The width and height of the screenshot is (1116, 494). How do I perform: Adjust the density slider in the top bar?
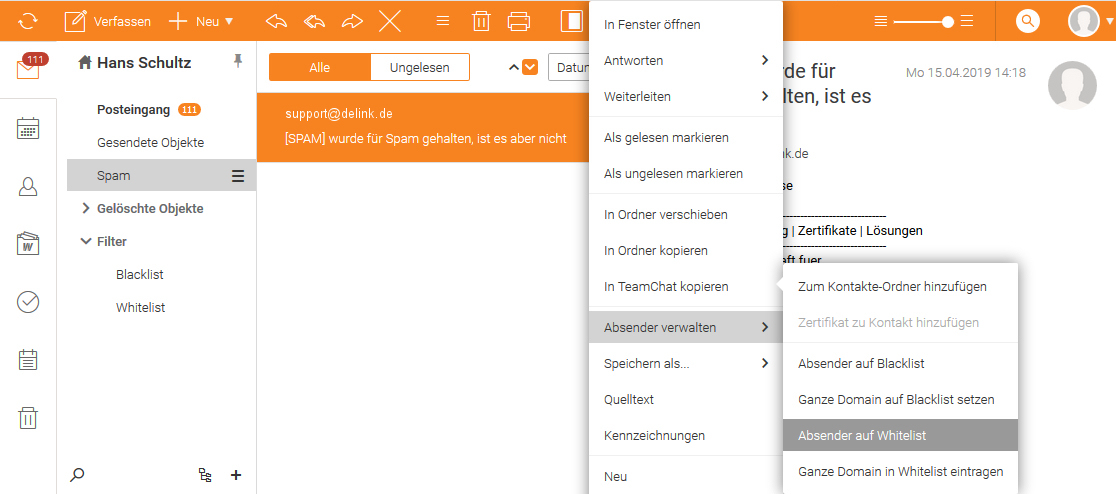point(947,20)
